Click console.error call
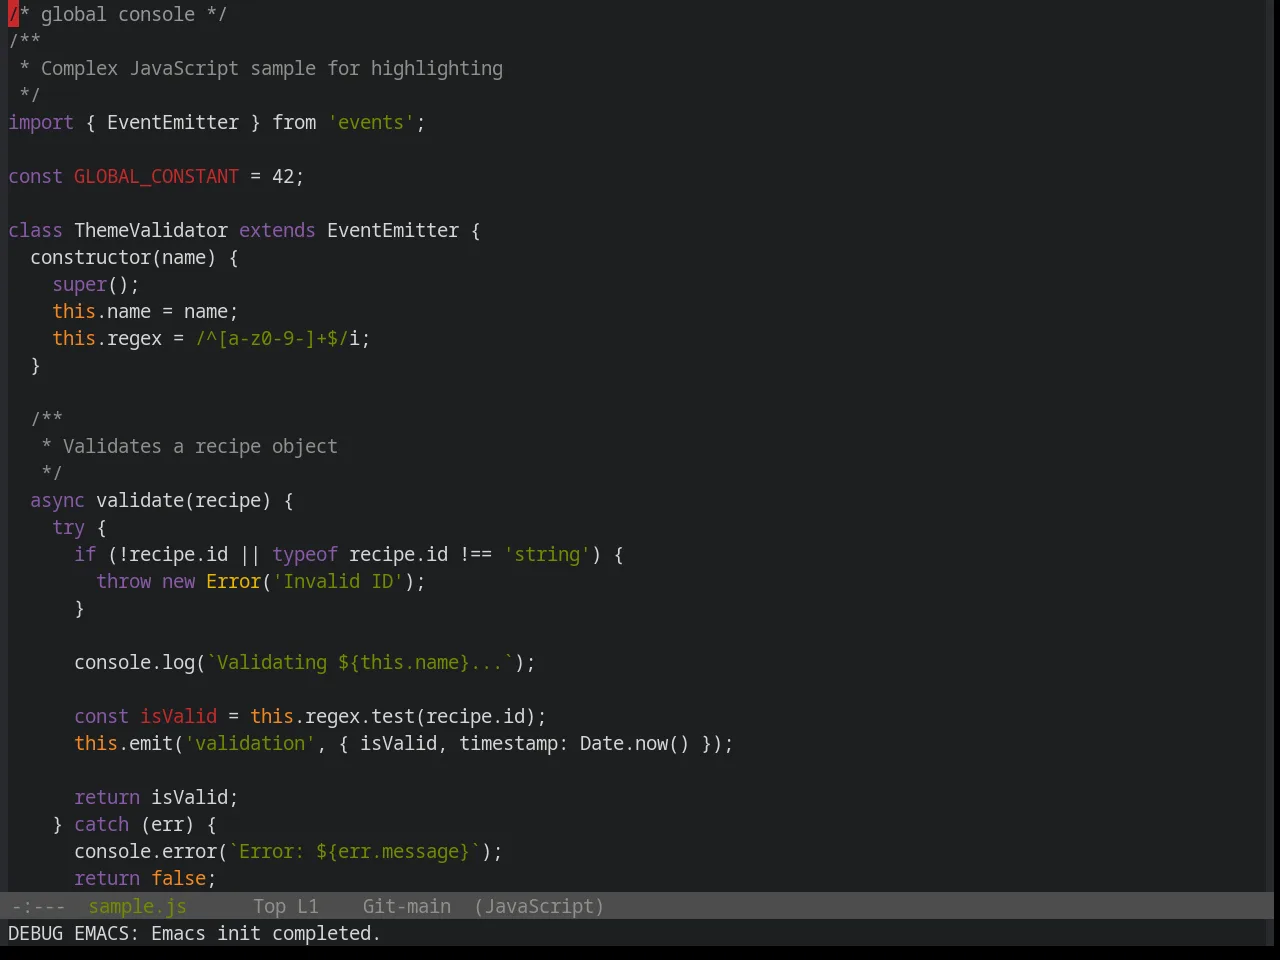 click(145, 851)
